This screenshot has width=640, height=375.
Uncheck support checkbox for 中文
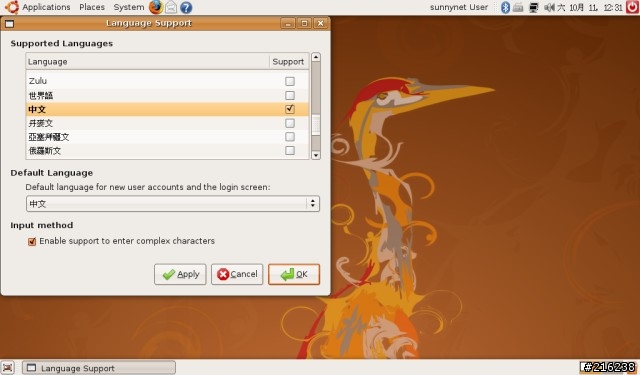pos(290,109)
